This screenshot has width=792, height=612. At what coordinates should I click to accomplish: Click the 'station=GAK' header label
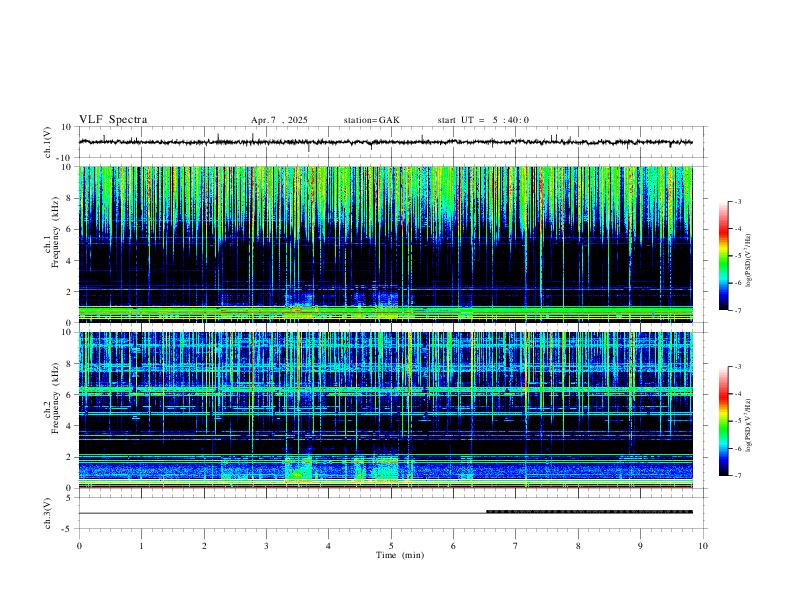371,120
